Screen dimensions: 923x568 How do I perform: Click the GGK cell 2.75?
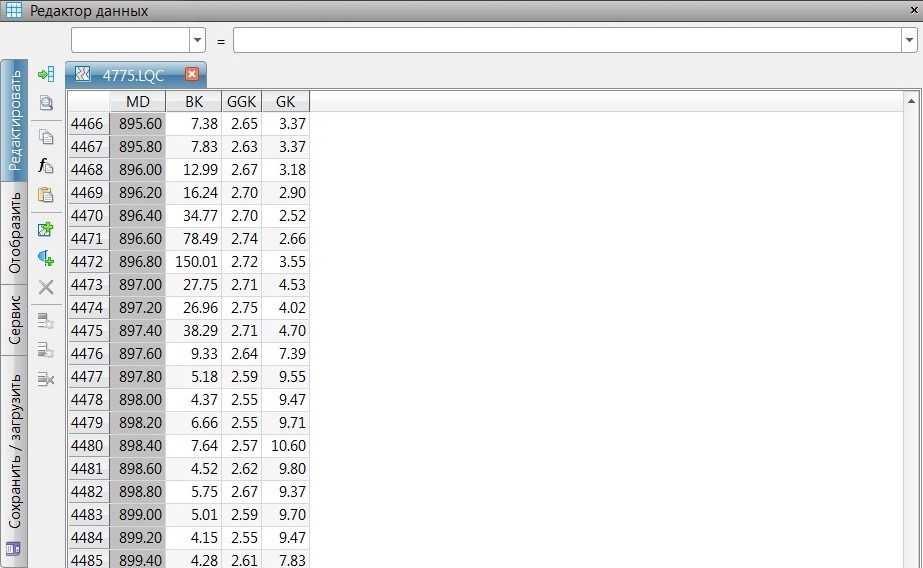coord(241,308)
